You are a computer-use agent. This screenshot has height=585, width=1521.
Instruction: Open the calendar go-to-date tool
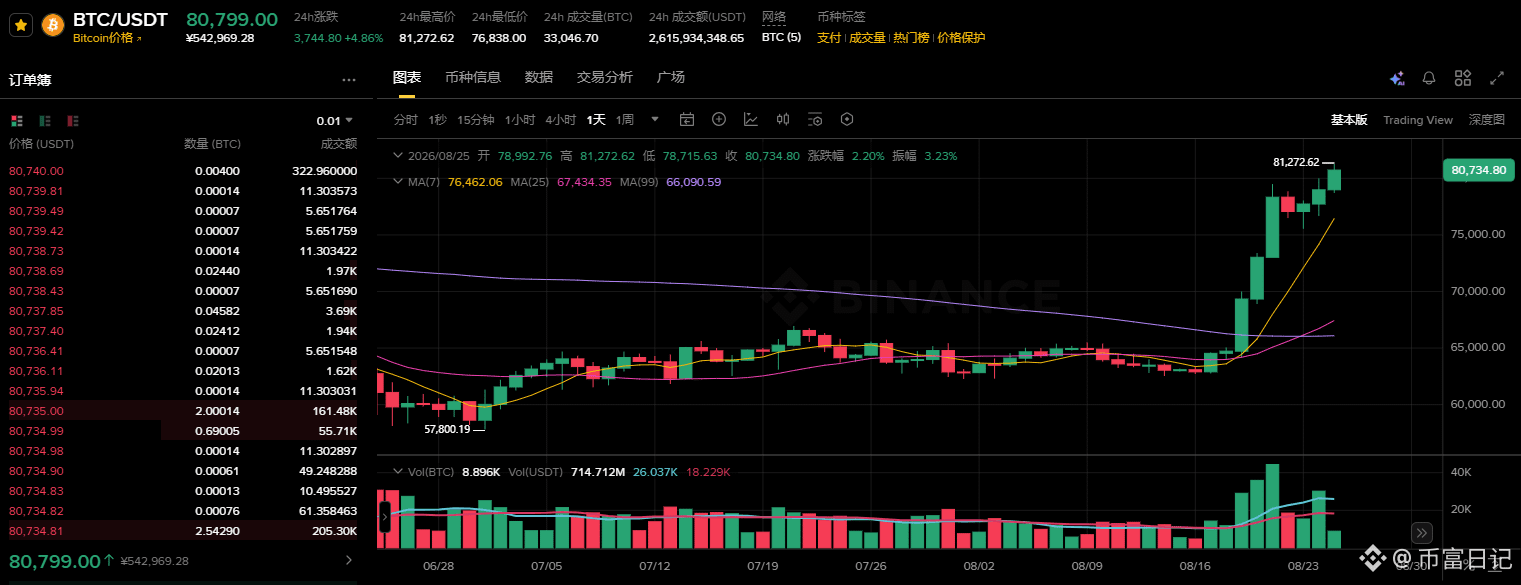pyautogui.click(x=687, y=120)
